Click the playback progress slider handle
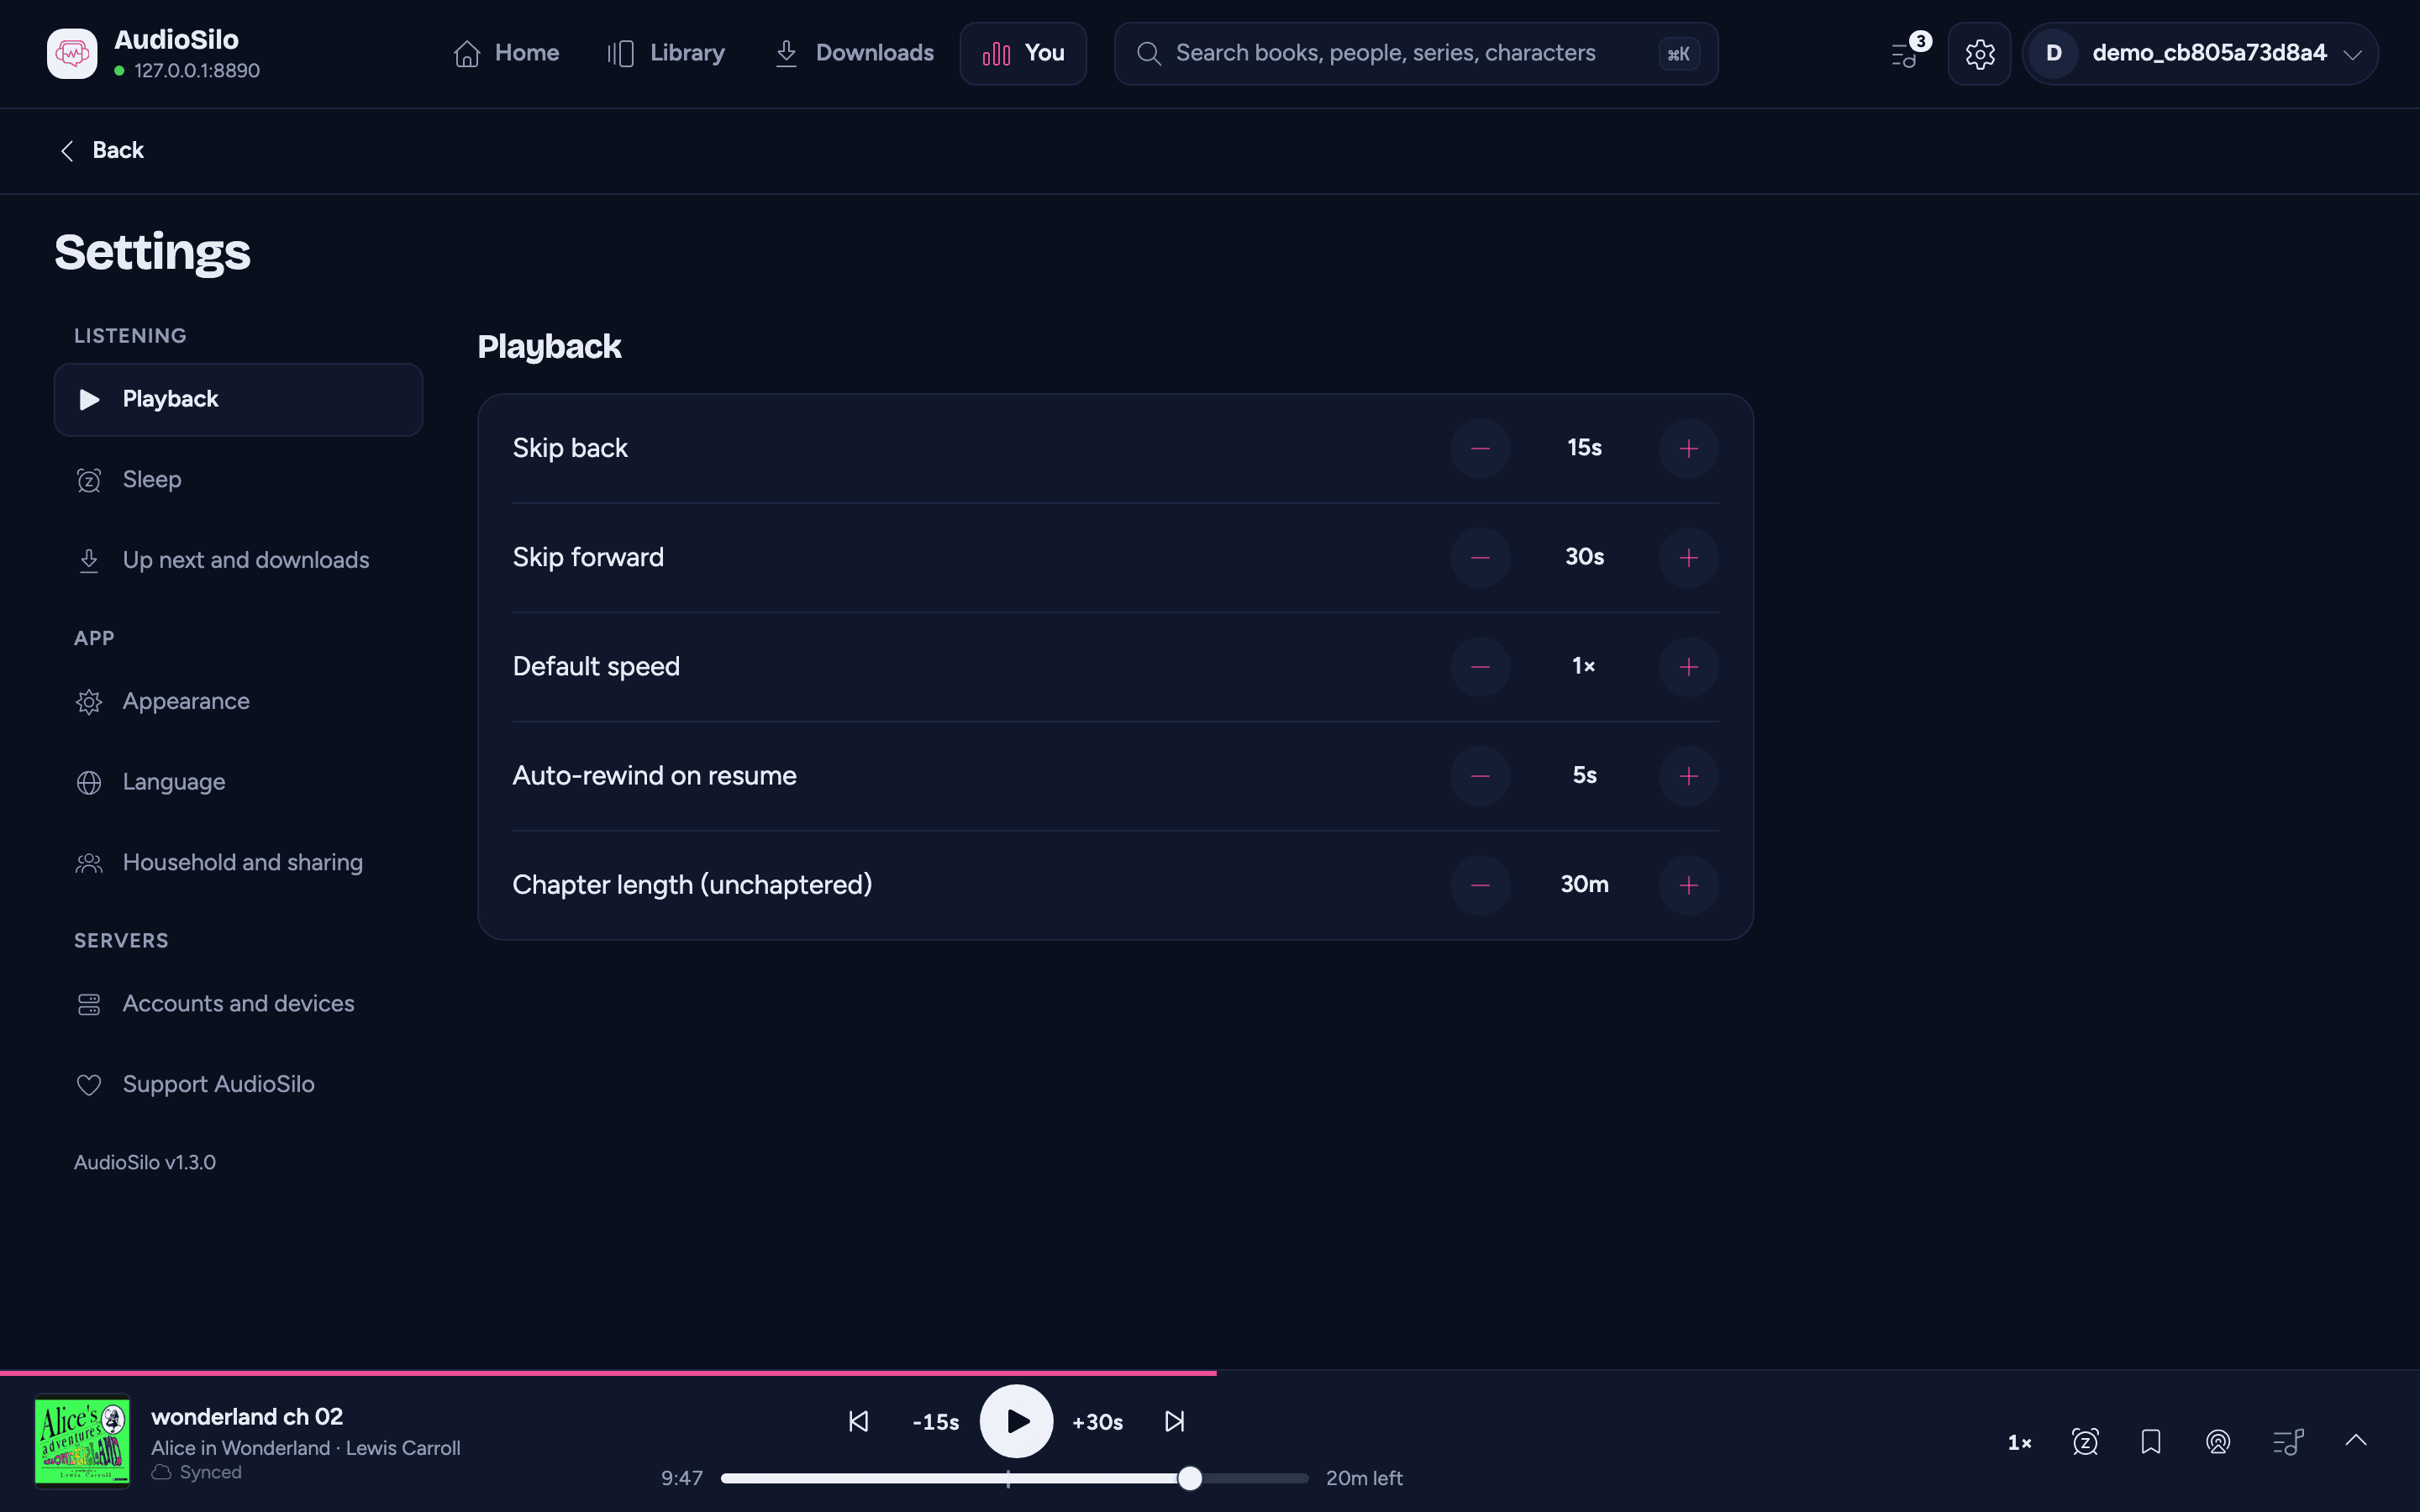The width and height of the screenshot is (2420, 1512). (1189, 1478)
